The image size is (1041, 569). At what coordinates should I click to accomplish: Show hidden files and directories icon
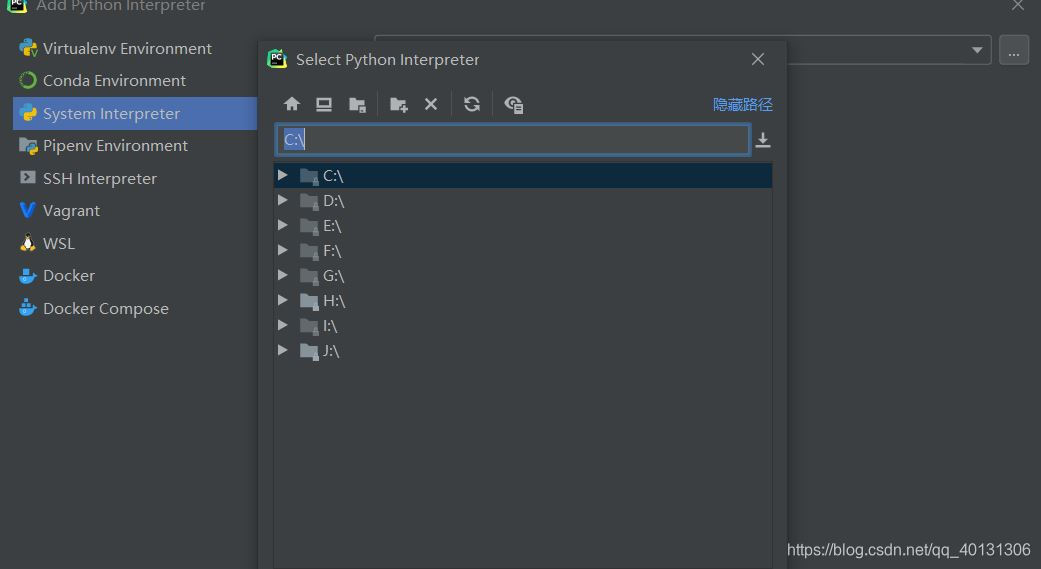point(514,105)
